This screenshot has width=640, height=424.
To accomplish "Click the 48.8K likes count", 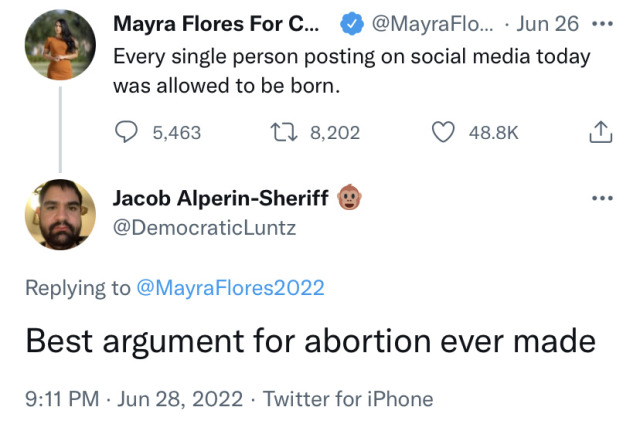I will (494, 132).
